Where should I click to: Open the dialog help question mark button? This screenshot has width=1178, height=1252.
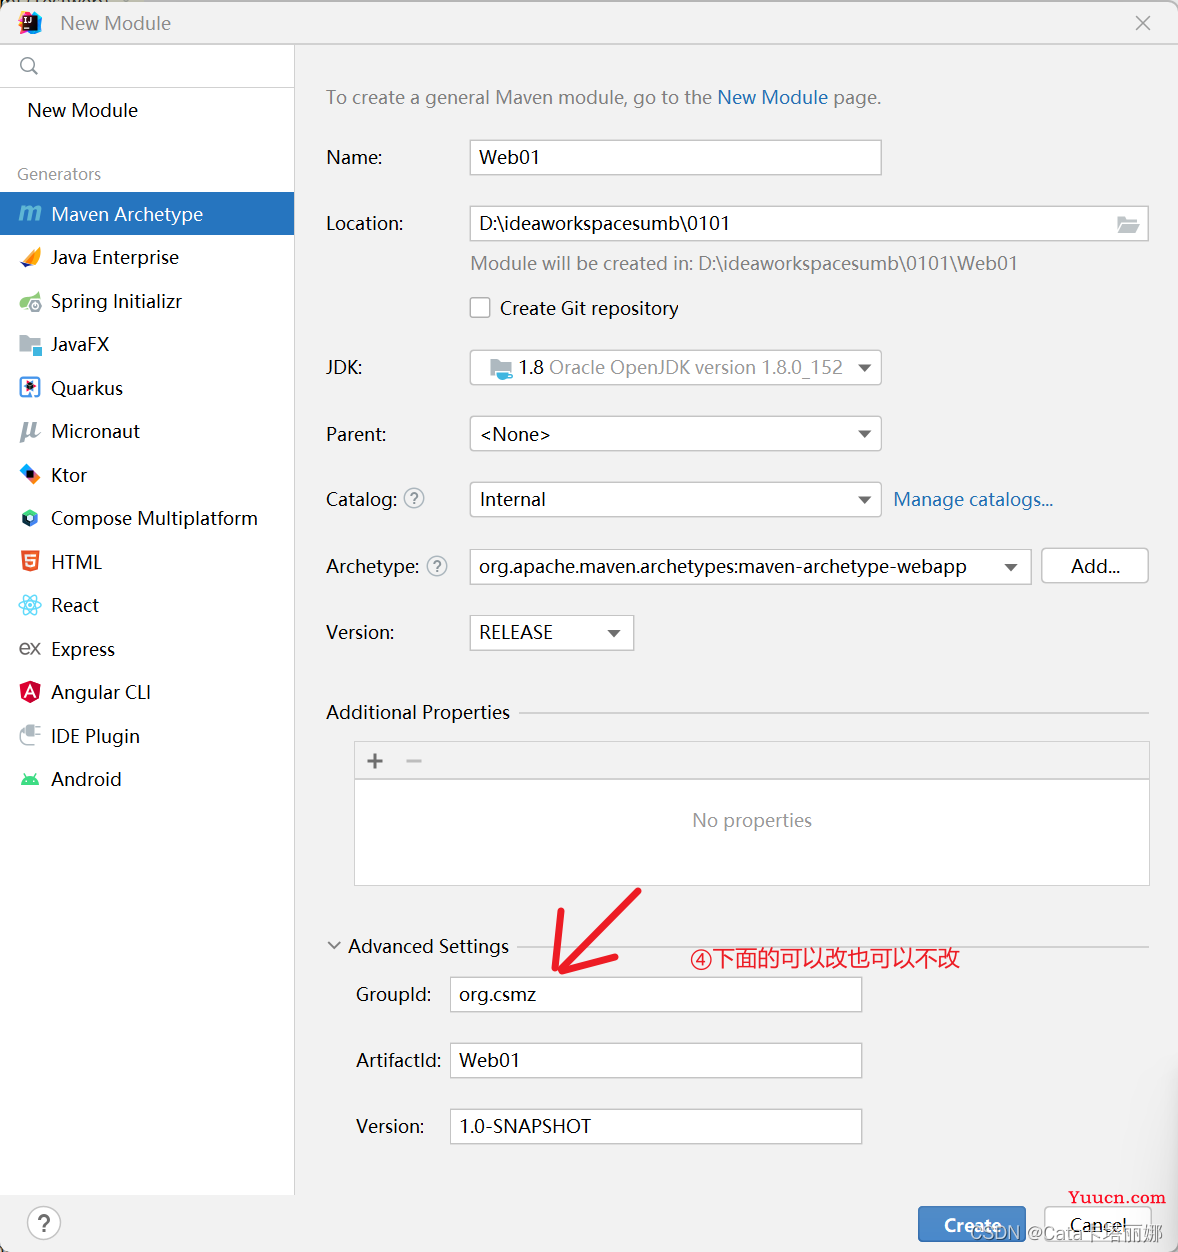[44, 1222]
